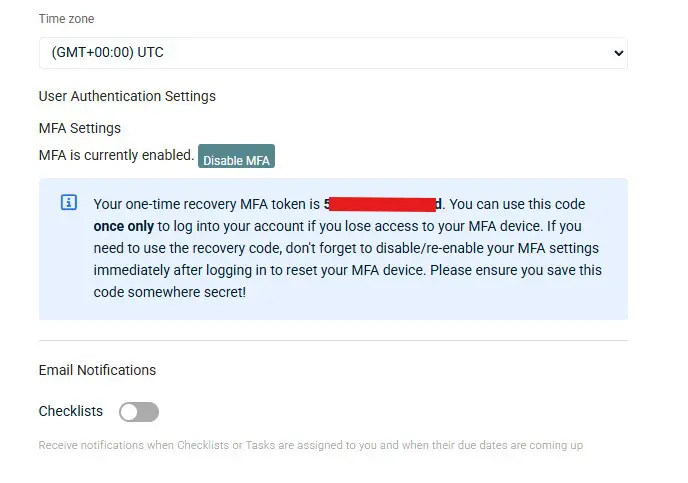Image resolution: width=688 pixels, height=483 pixels.
Task: Click the info icon in the MFA notice
Action: [x=69, y=203]
